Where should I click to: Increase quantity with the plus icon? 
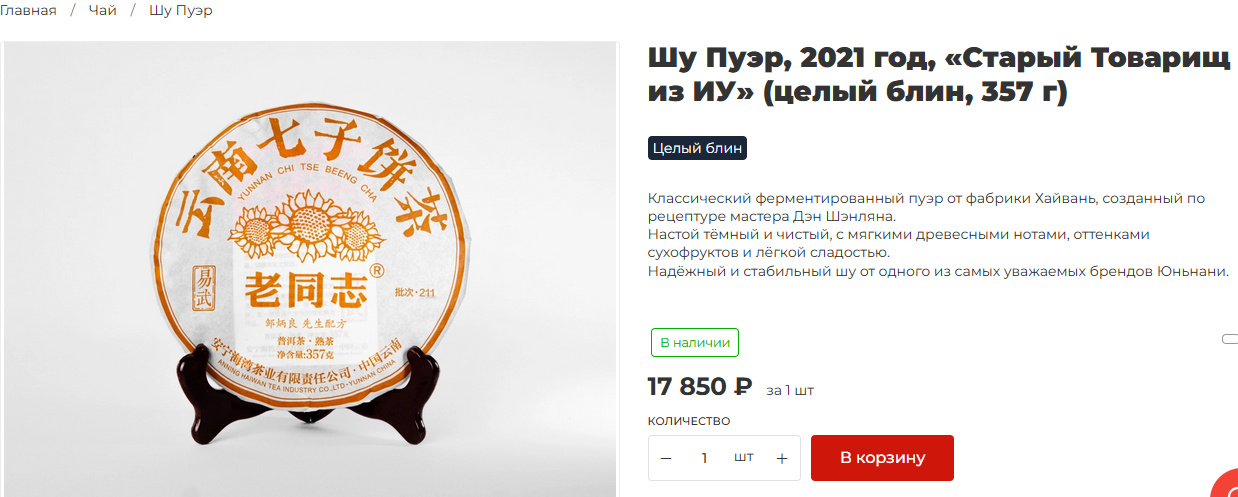click(x=782, y=458)
